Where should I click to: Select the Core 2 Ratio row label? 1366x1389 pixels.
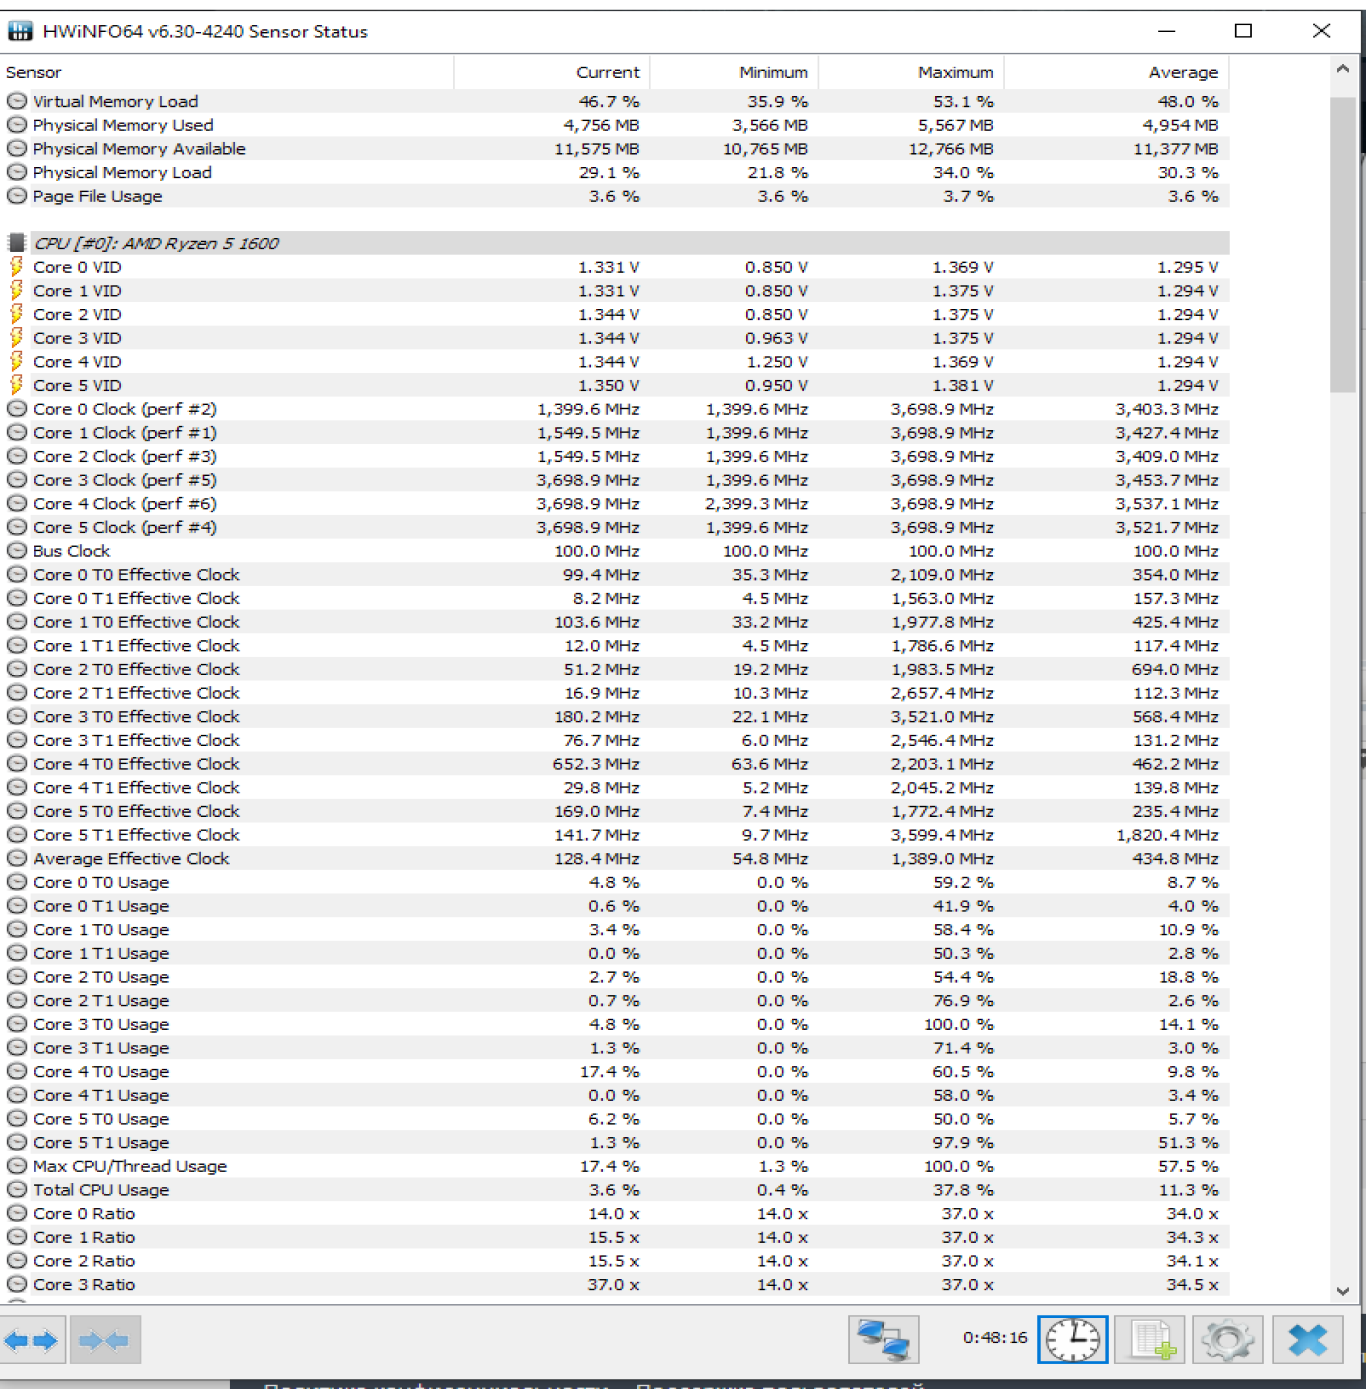pos(84,1261)
